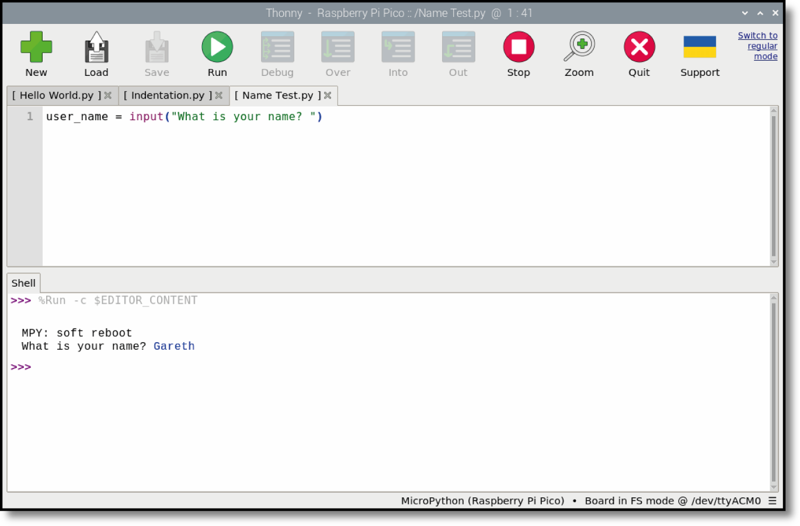
Task: Create a new file with the New icon
Action: pyautogui.click(x=36, y=47)
